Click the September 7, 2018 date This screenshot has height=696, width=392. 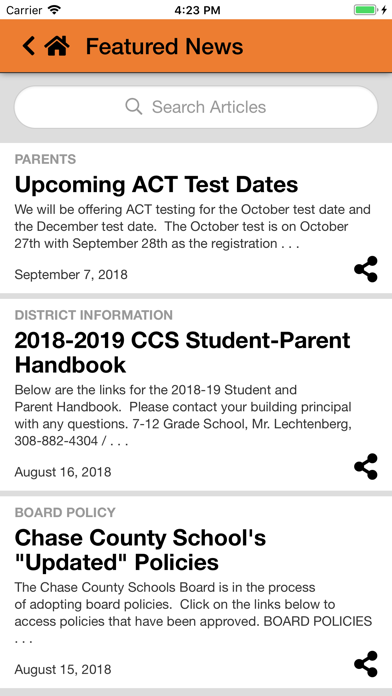(x=71, y=275)
